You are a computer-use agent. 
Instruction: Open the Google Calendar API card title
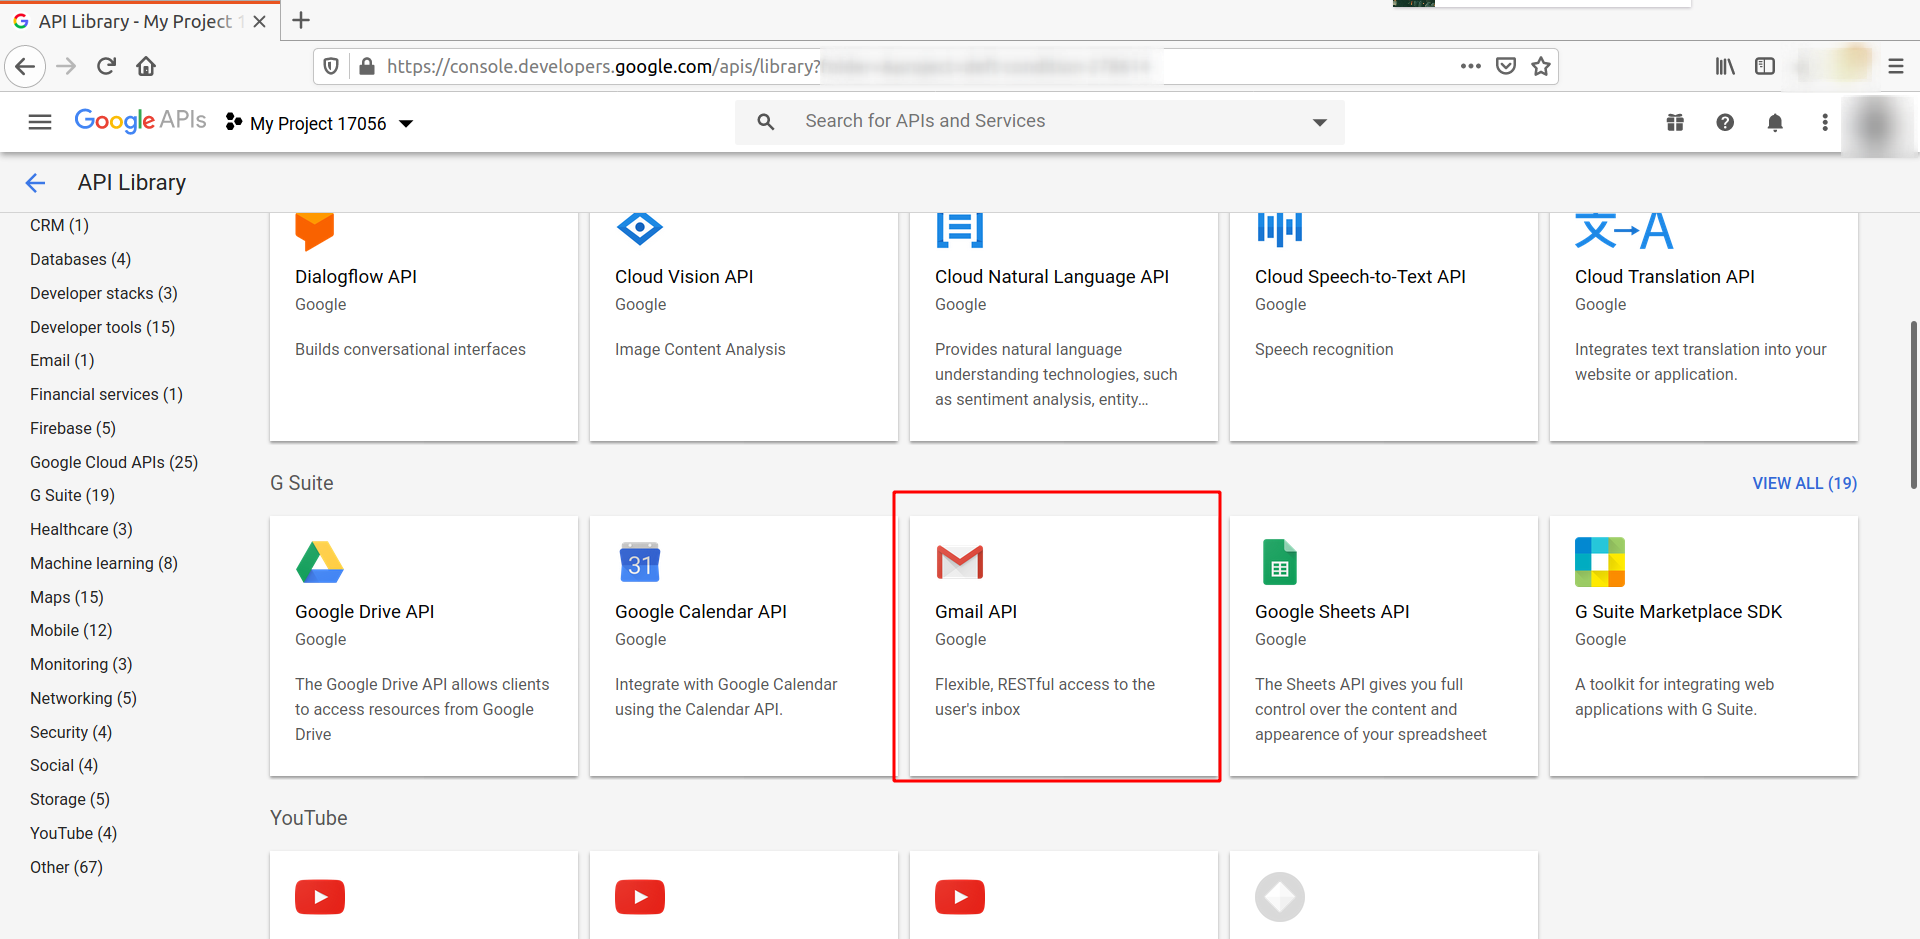(x=701, y=612)
